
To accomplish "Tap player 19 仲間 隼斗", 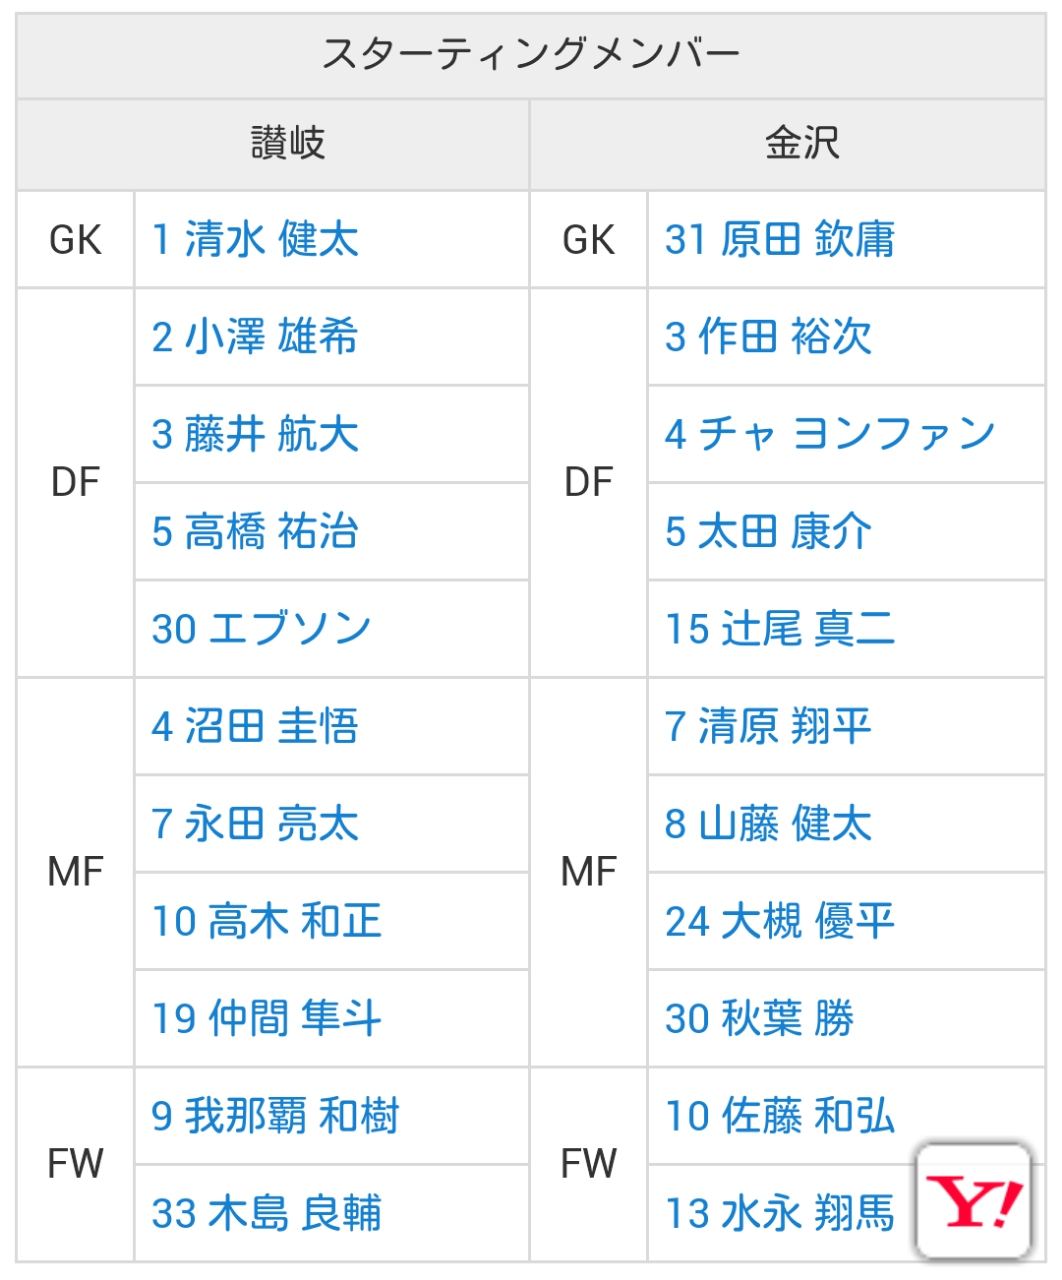I will (267, 1018).
